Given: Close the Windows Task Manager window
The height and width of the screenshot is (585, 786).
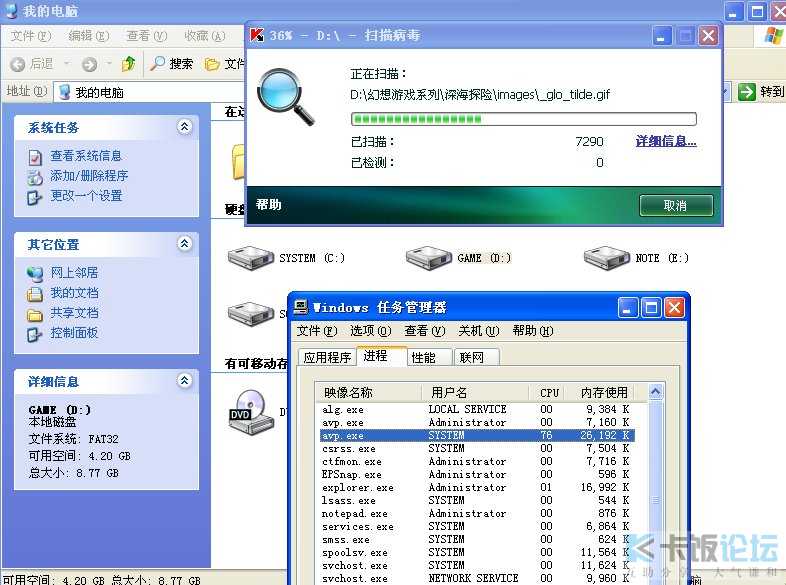Looking at the screenshot, I should coord(675,308).
